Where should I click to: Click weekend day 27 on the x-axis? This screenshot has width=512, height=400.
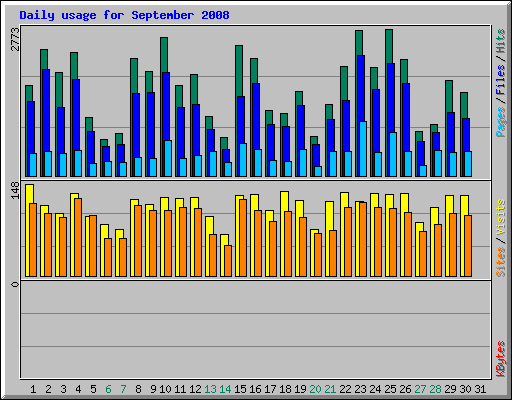(420, 389)
